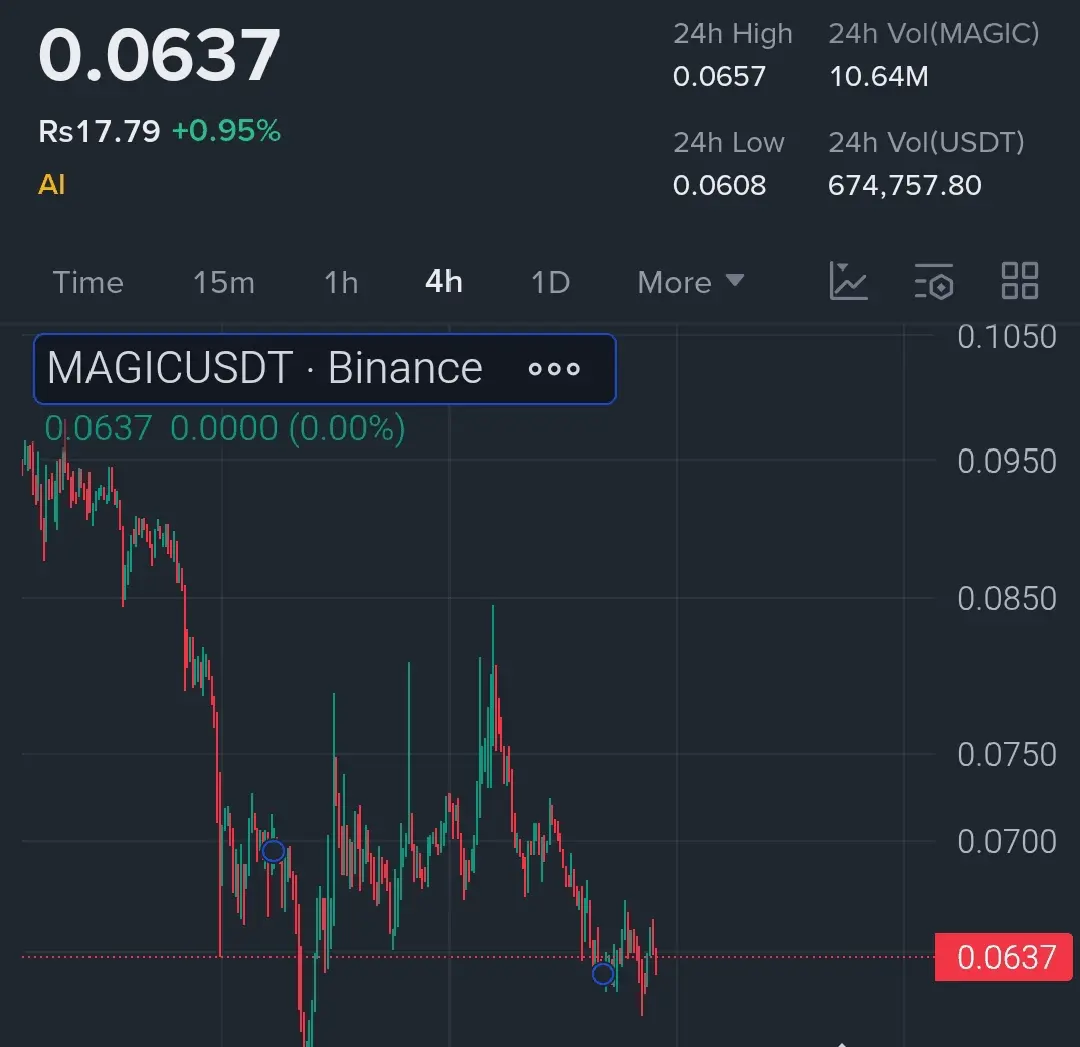
Task: Click the blue circle marker near 0.0700
Action: [x=273, y=851]
